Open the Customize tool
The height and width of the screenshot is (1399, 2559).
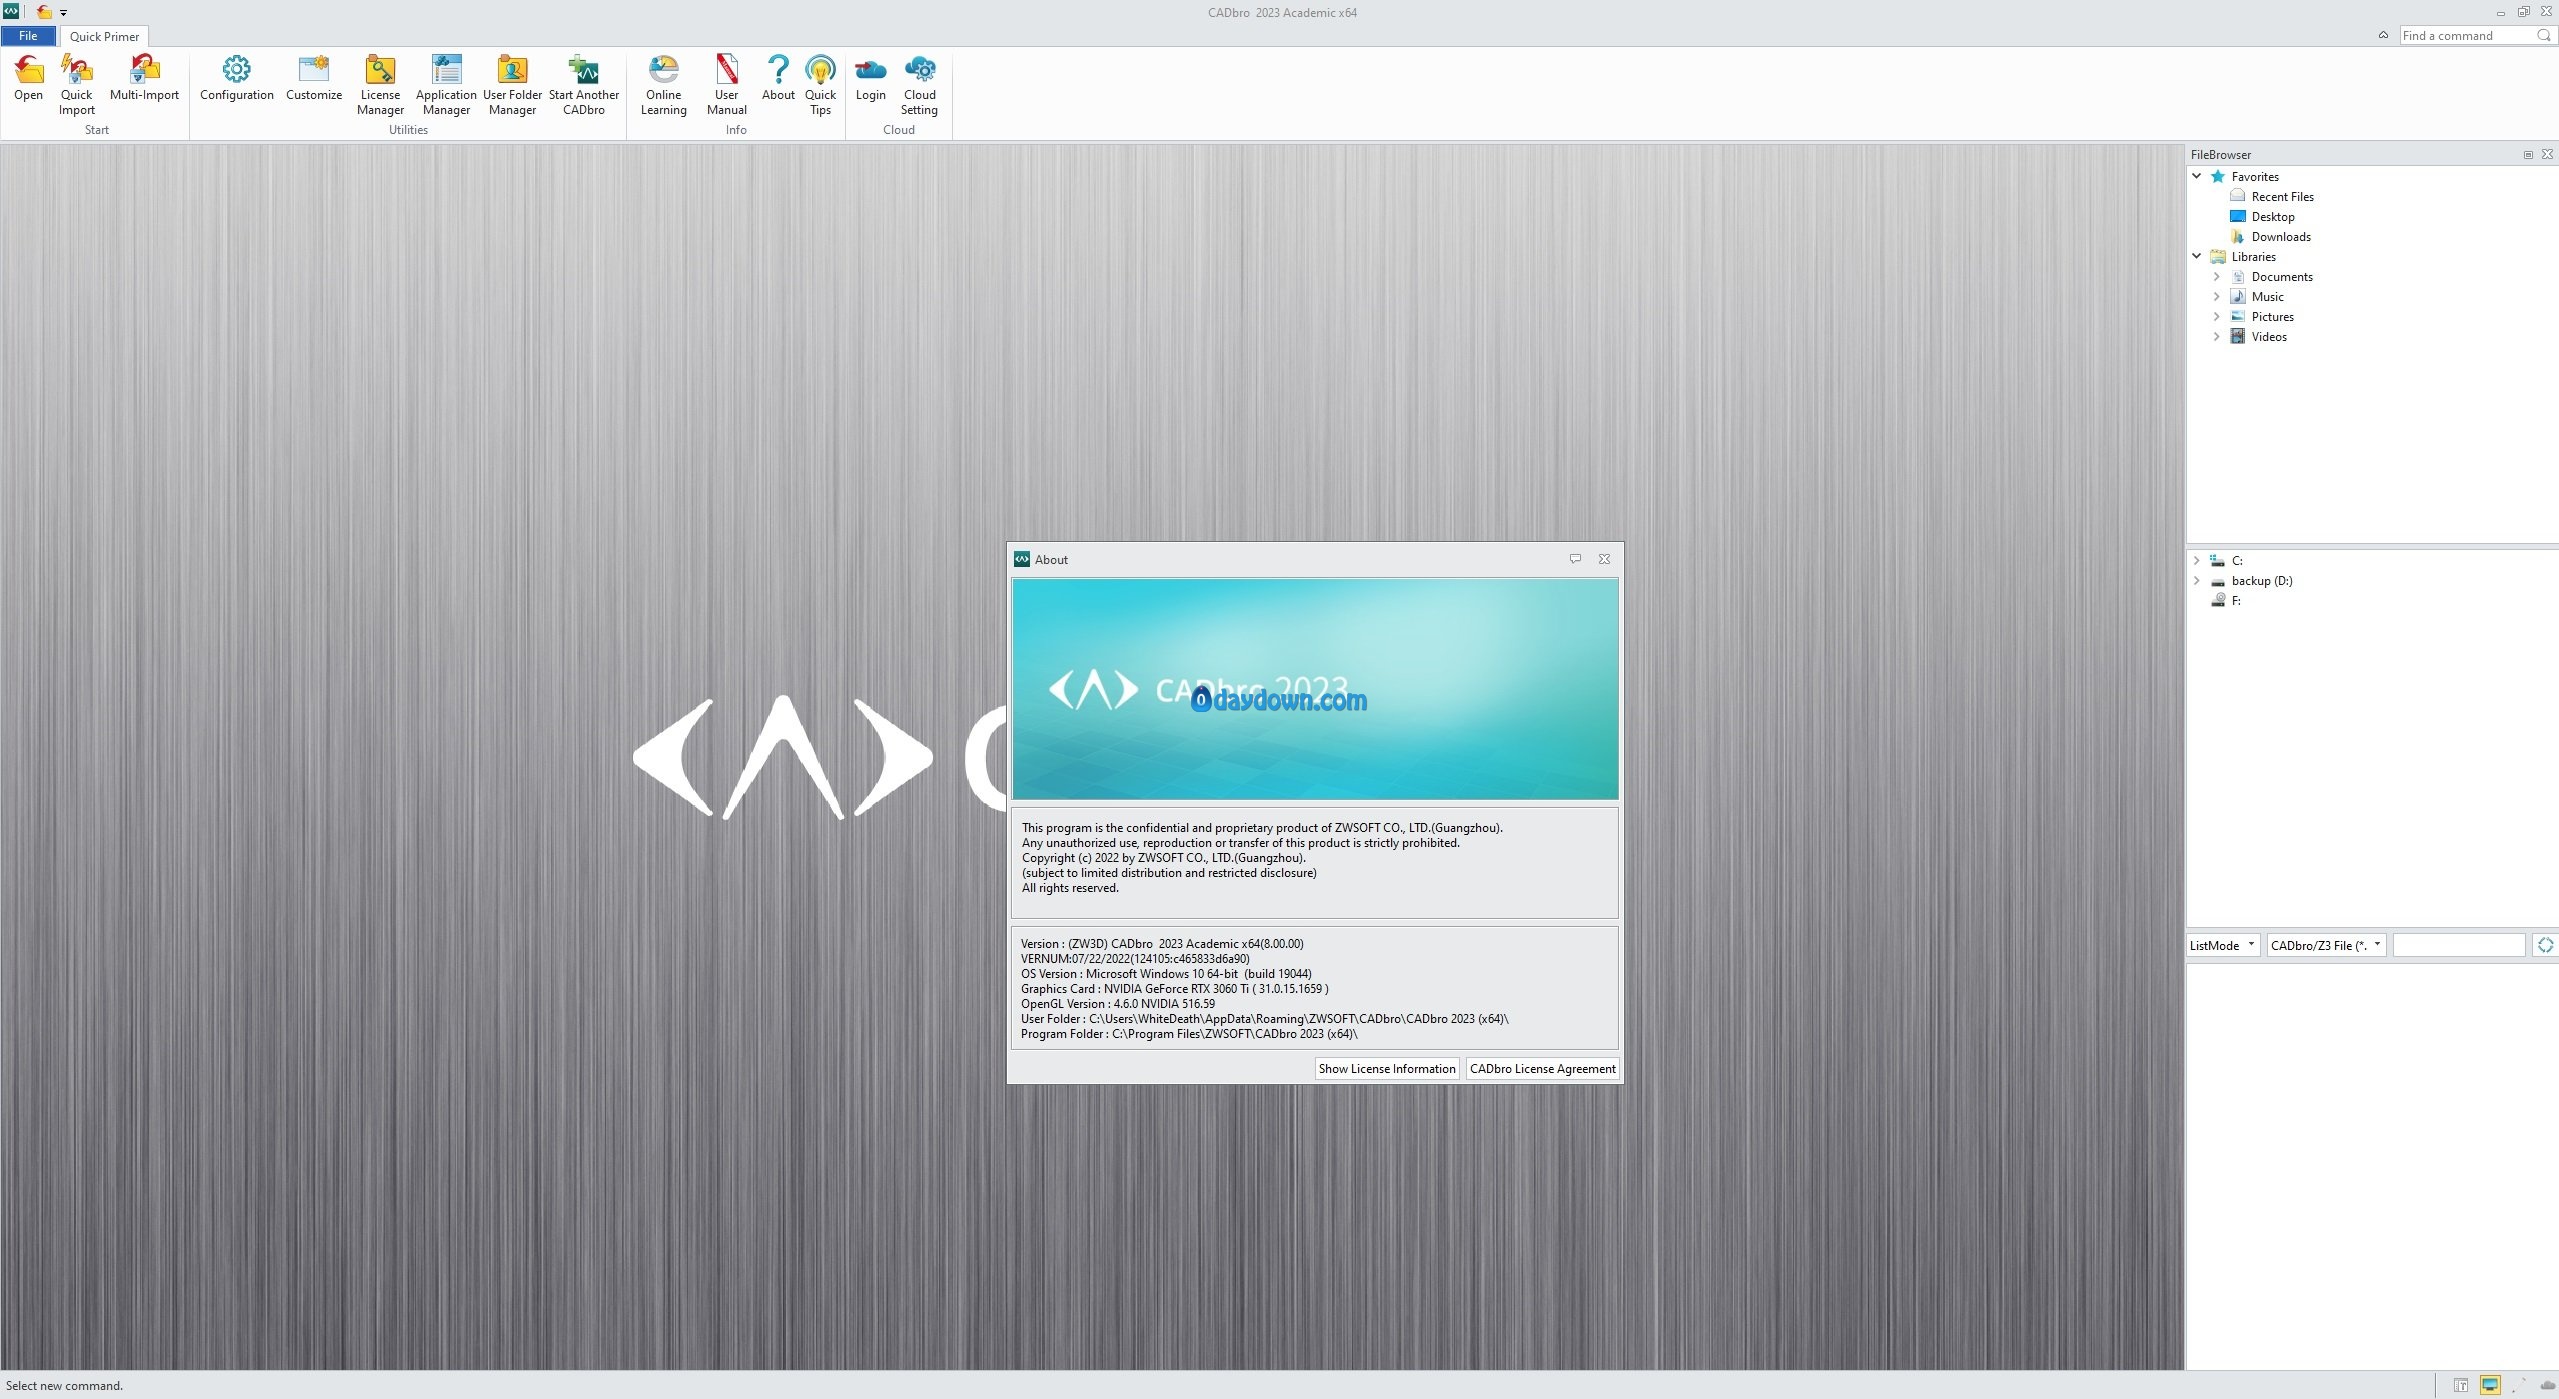tap(314, 78)
